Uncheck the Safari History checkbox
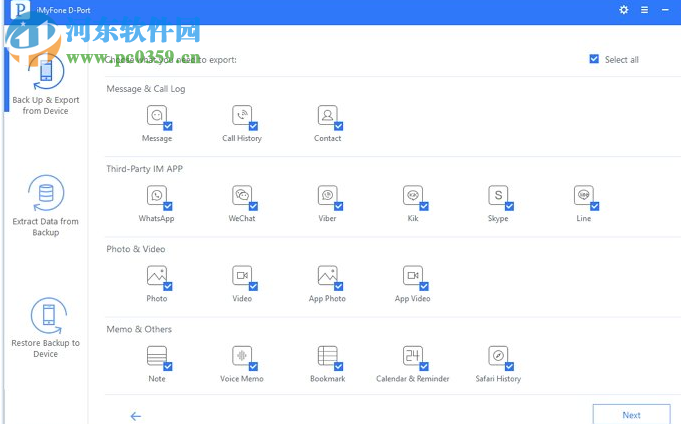 tap(510, 367)
